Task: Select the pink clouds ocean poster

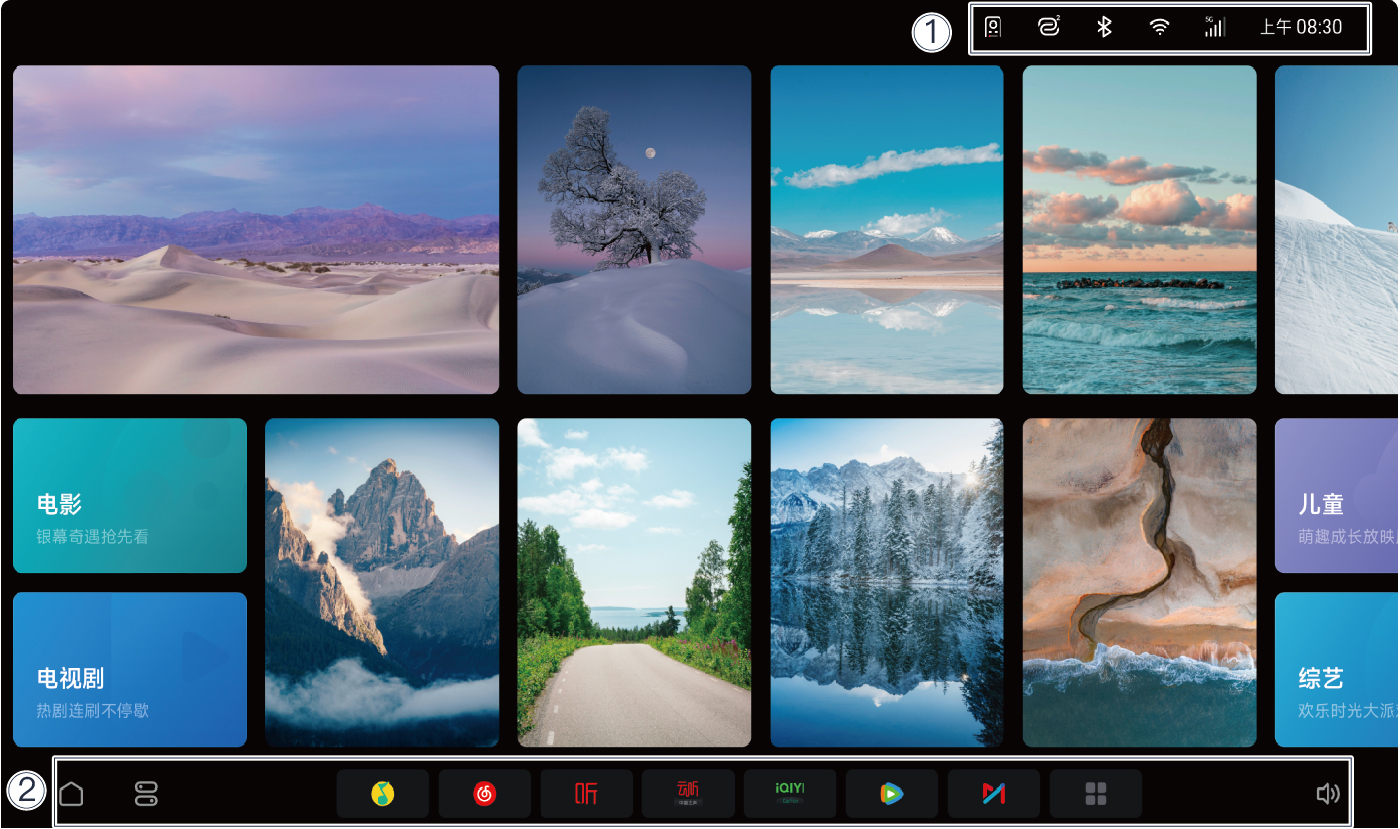Action: click(1139, 229)
